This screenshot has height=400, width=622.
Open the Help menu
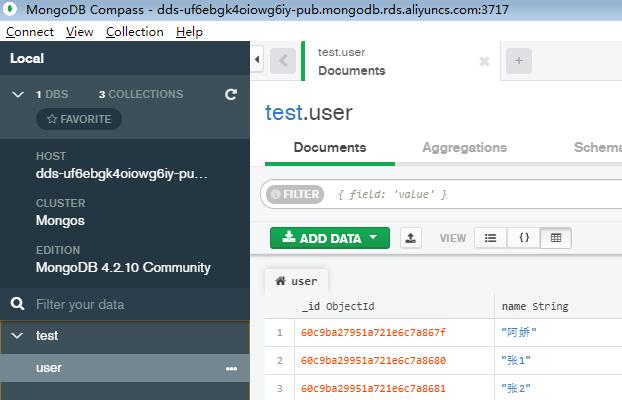coord(189,32)
